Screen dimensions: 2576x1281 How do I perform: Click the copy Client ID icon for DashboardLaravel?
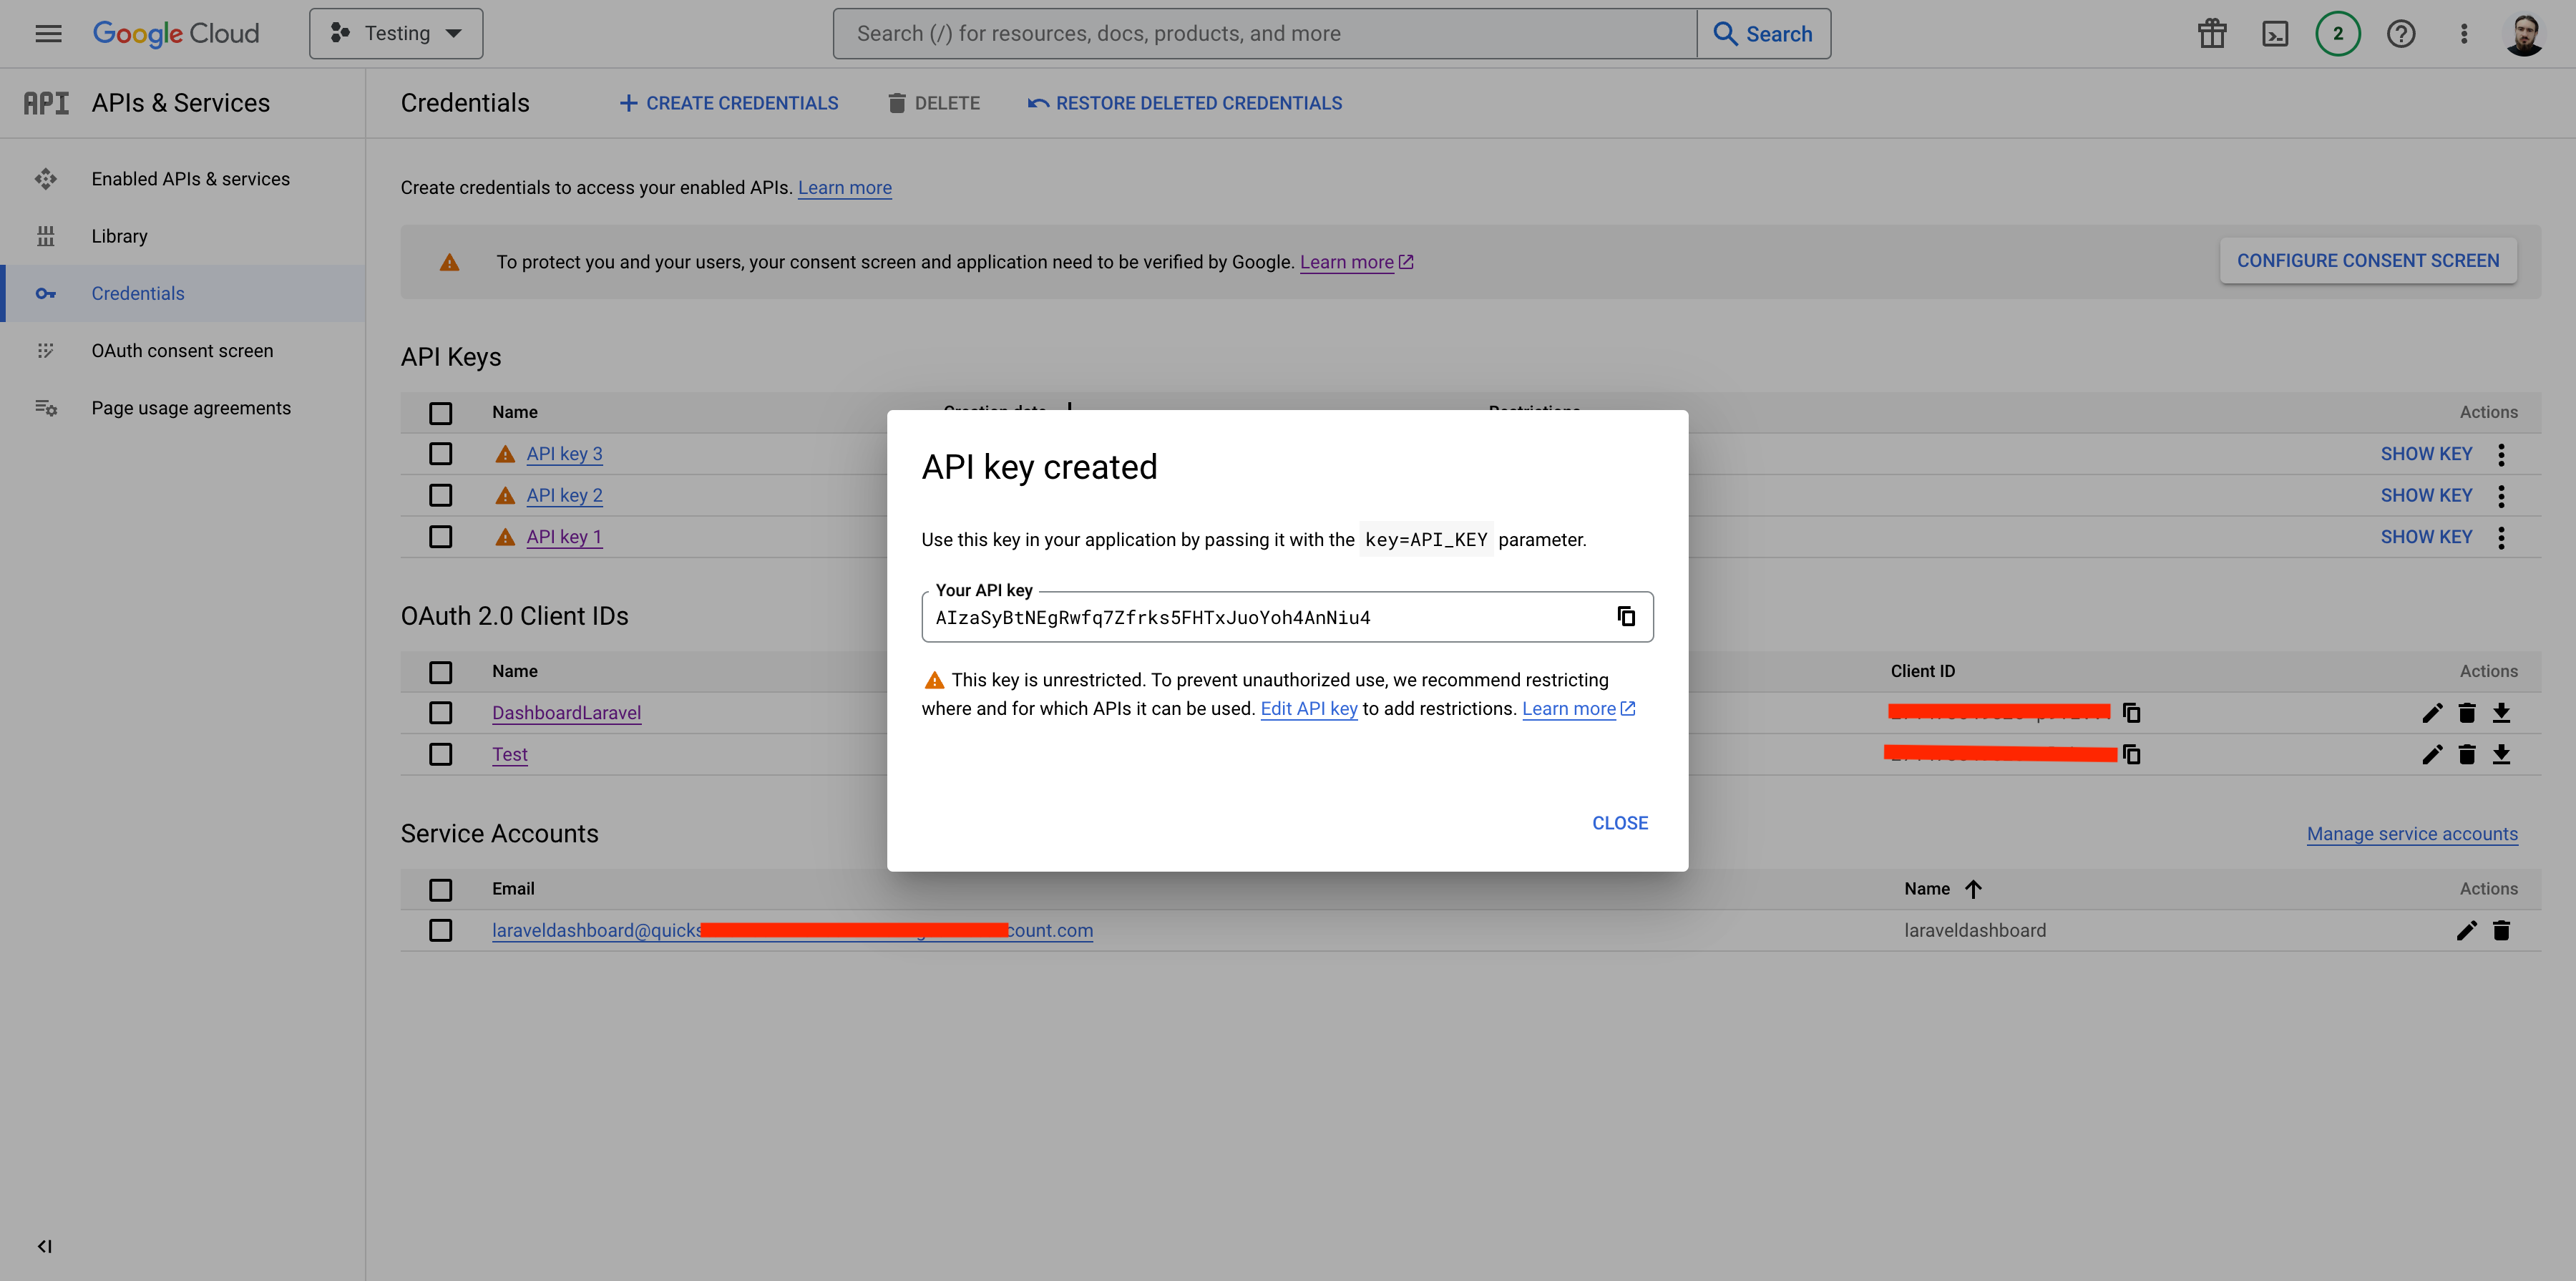(x=2131, y=713)
